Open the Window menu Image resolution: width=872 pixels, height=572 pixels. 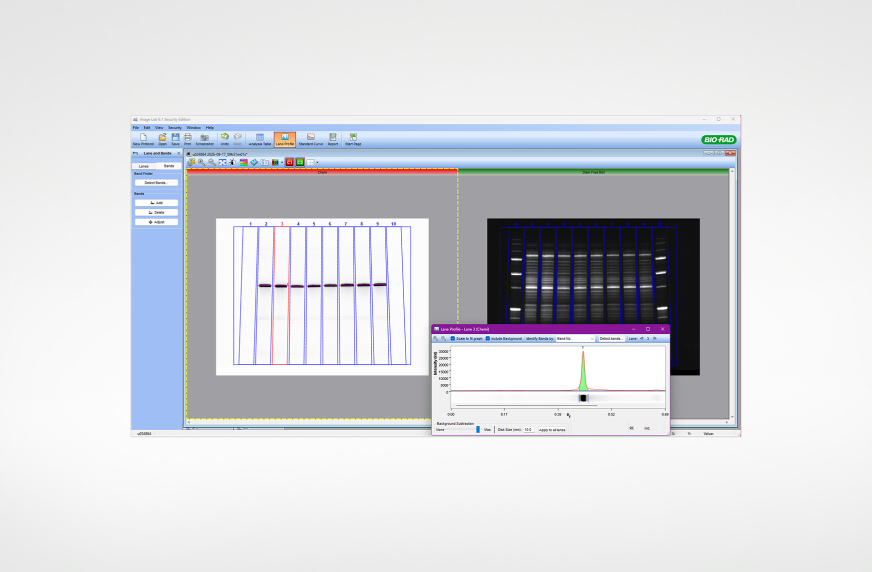coord(194,127)
